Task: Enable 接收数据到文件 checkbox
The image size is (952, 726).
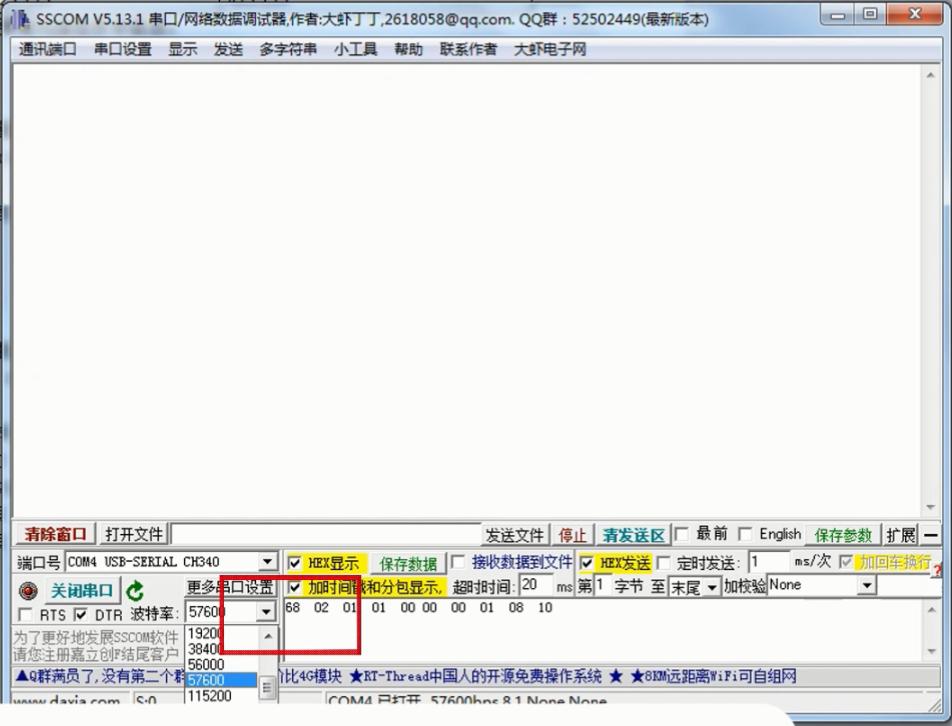Action: [x=459, y=561]
